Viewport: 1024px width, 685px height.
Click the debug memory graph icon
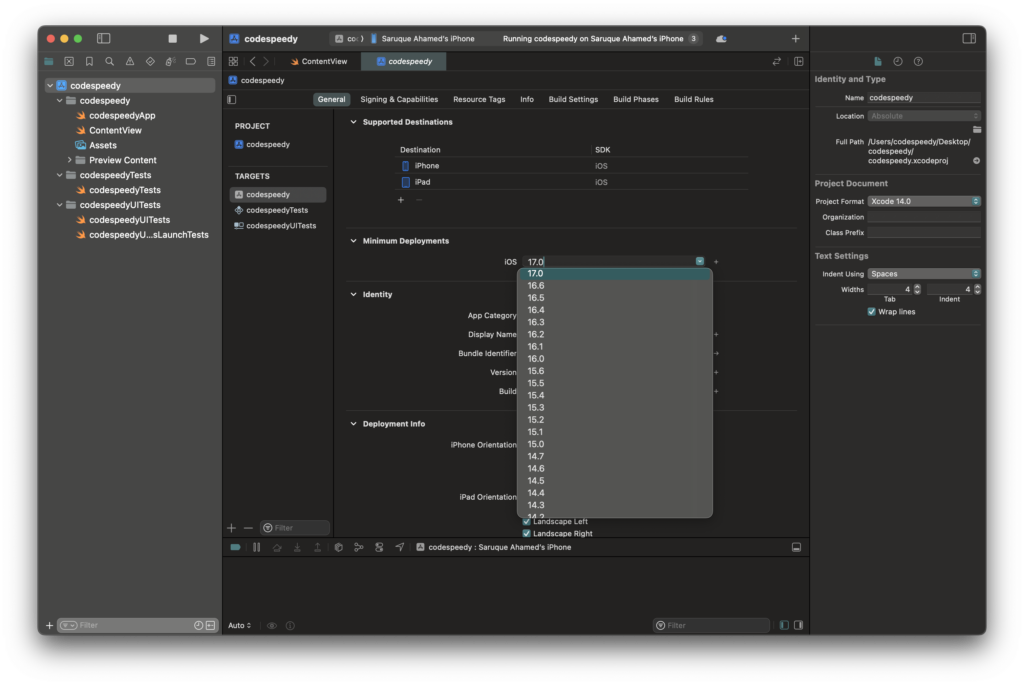(x=359, y=547)
